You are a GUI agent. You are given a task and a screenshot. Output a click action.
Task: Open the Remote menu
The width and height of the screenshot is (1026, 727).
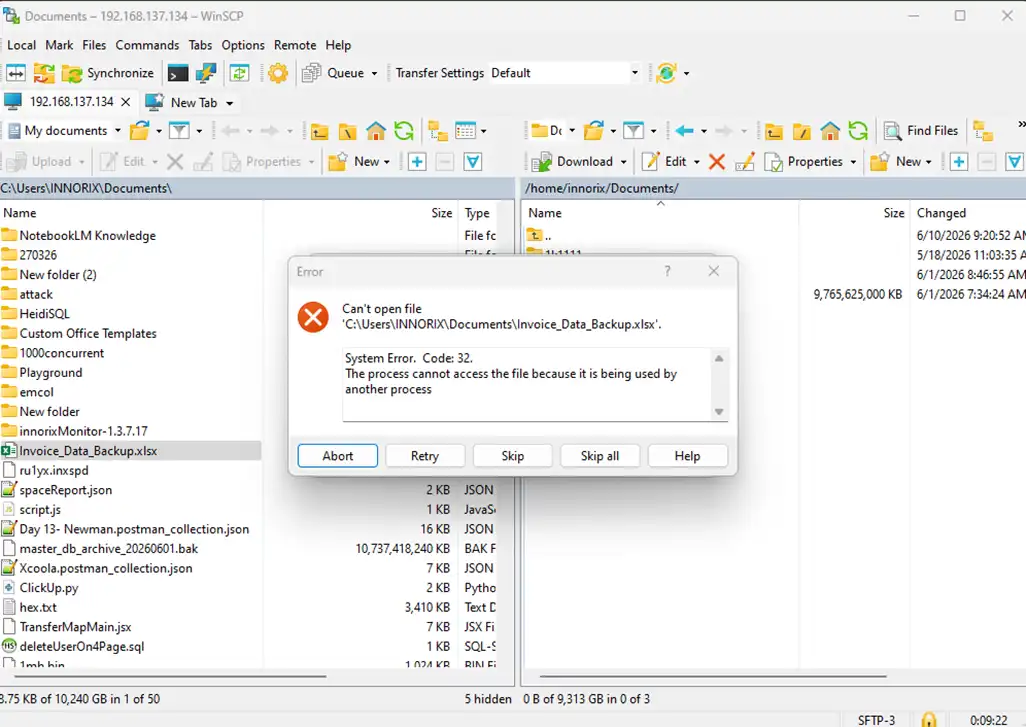point(294,45)
